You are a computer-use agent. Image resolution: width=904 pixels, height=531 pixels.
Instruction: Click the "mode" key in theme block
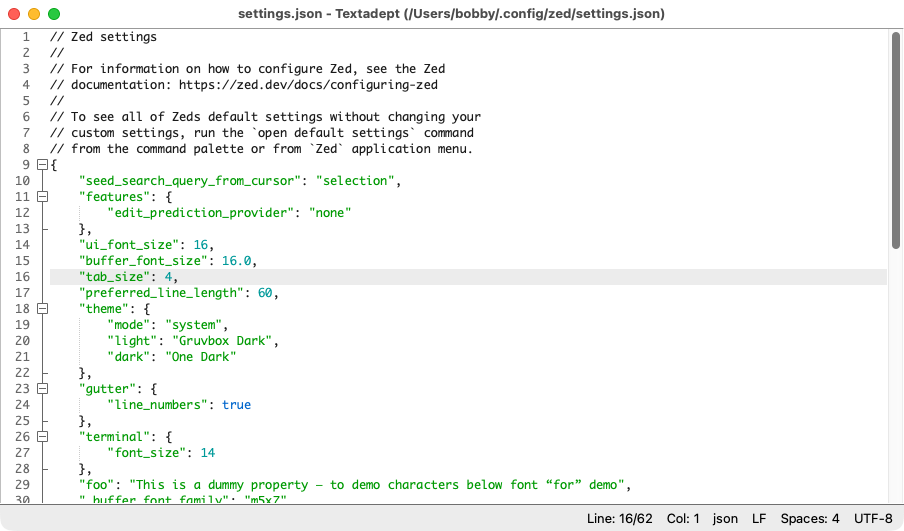click(x=129, y=325)
